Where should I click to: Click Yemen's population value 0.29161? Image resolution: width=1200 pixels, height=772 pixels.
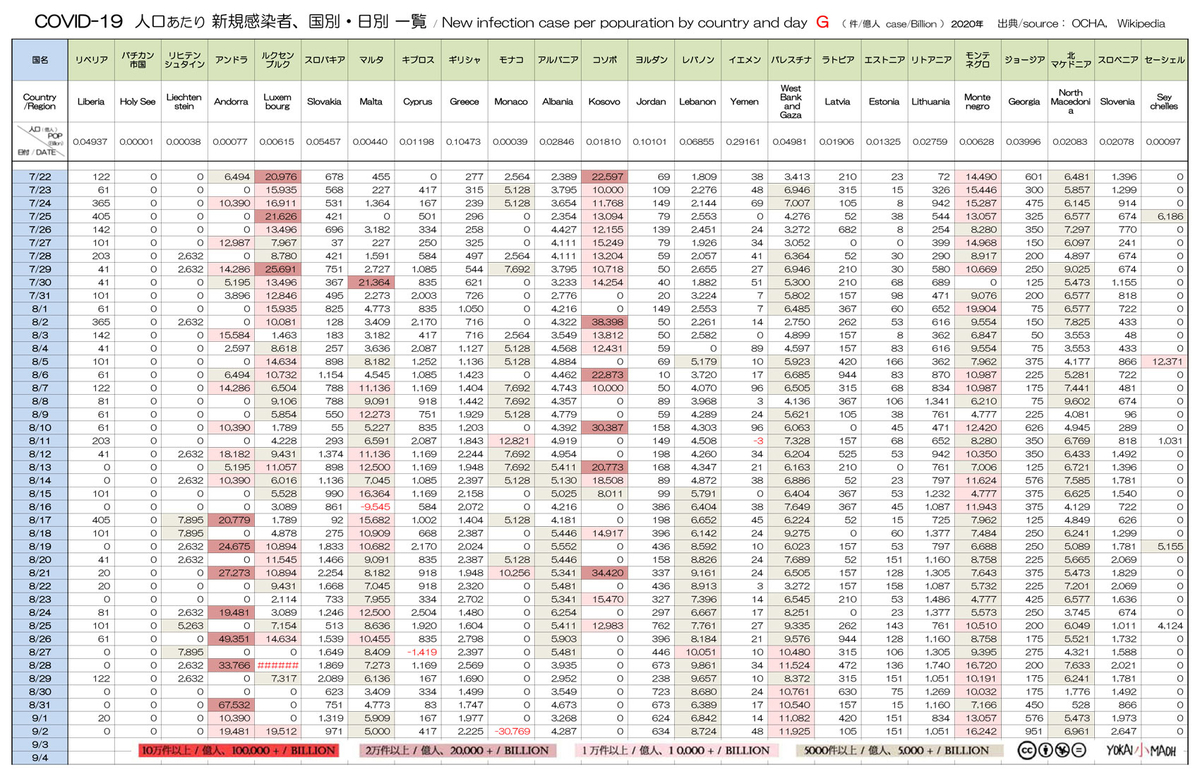point(744,141)
